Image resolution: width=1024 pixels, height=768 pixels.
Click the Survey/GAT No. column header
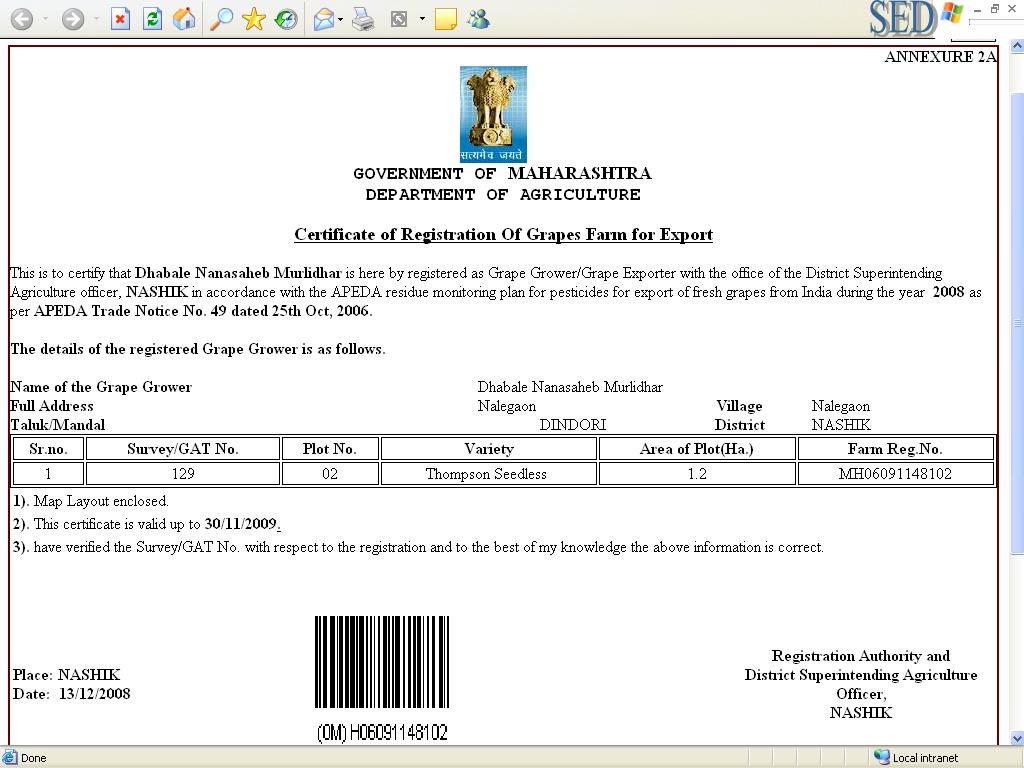[x=183, y=449]
